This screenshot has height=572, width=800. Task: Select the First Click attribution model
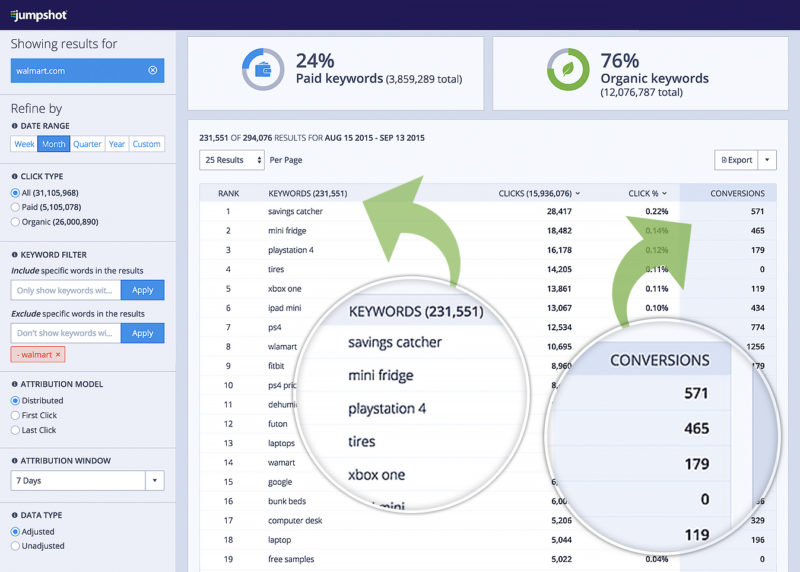coord(15,415)
